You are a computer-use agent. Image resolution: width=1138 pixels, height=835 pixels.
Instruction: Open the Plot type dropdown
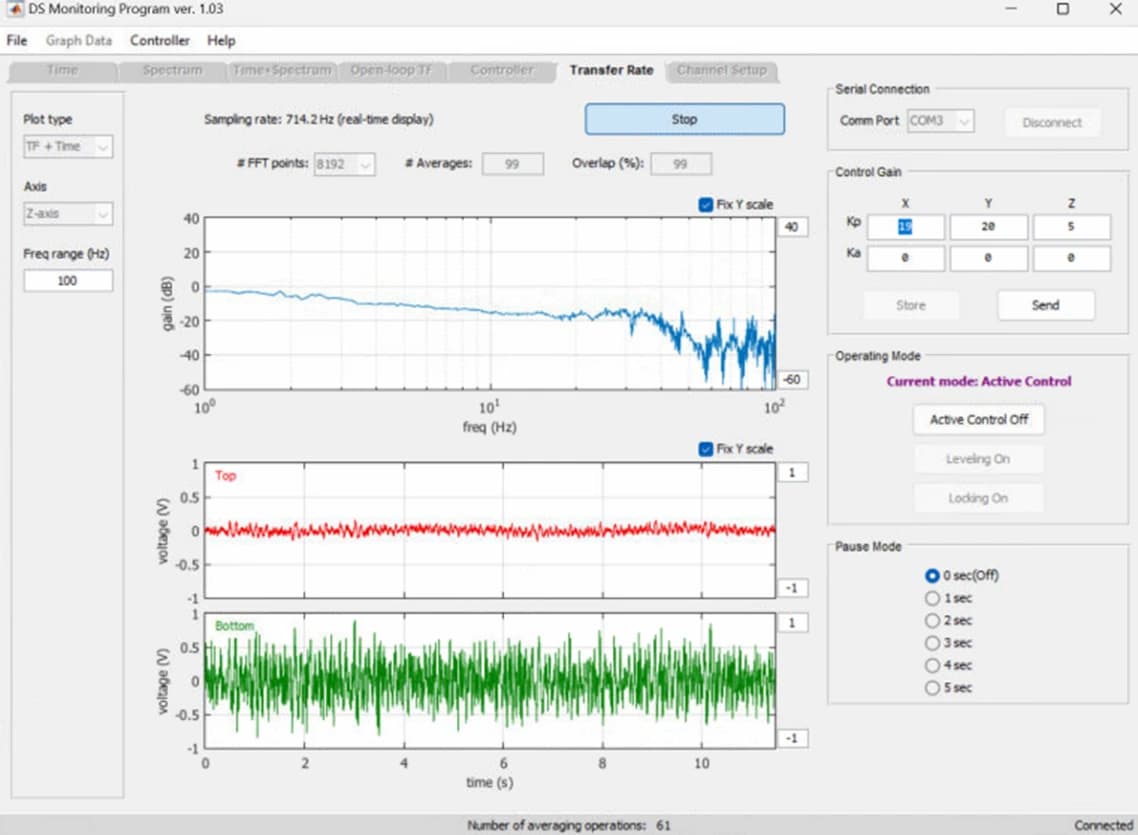point(68,147)
